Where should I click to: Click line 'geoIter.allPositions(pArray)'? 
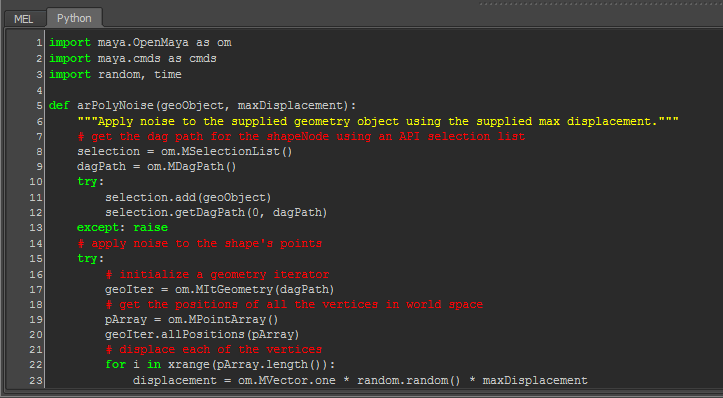click(x=202, y=334)
